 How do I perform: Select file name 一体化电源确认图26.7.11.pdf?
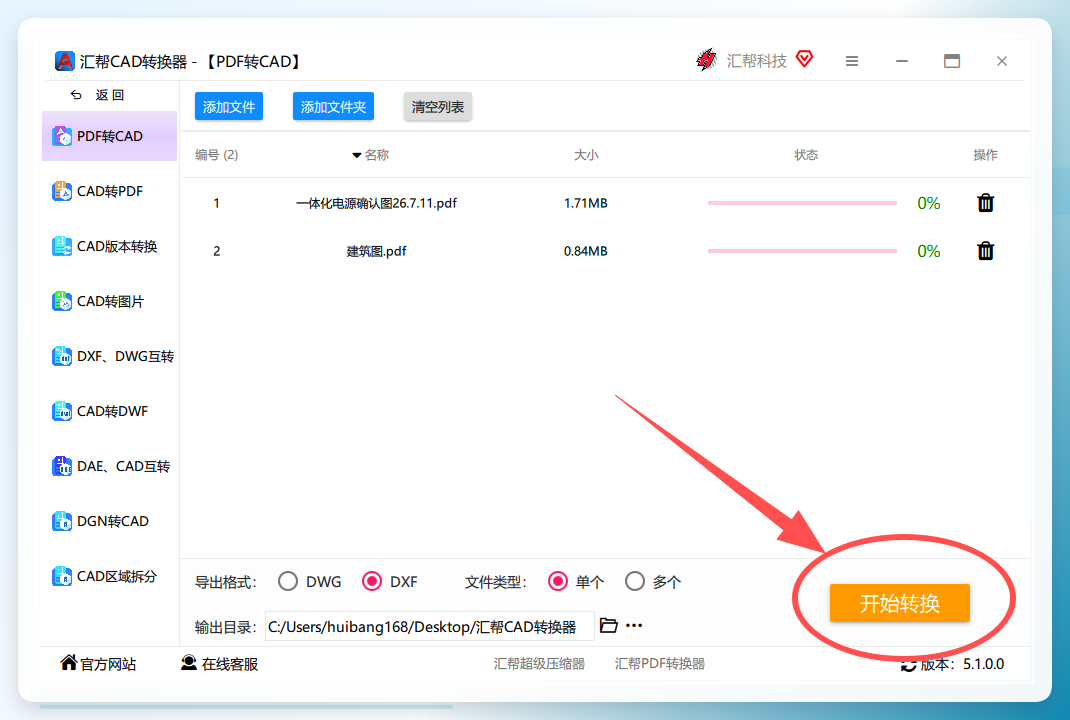[376, 203]
